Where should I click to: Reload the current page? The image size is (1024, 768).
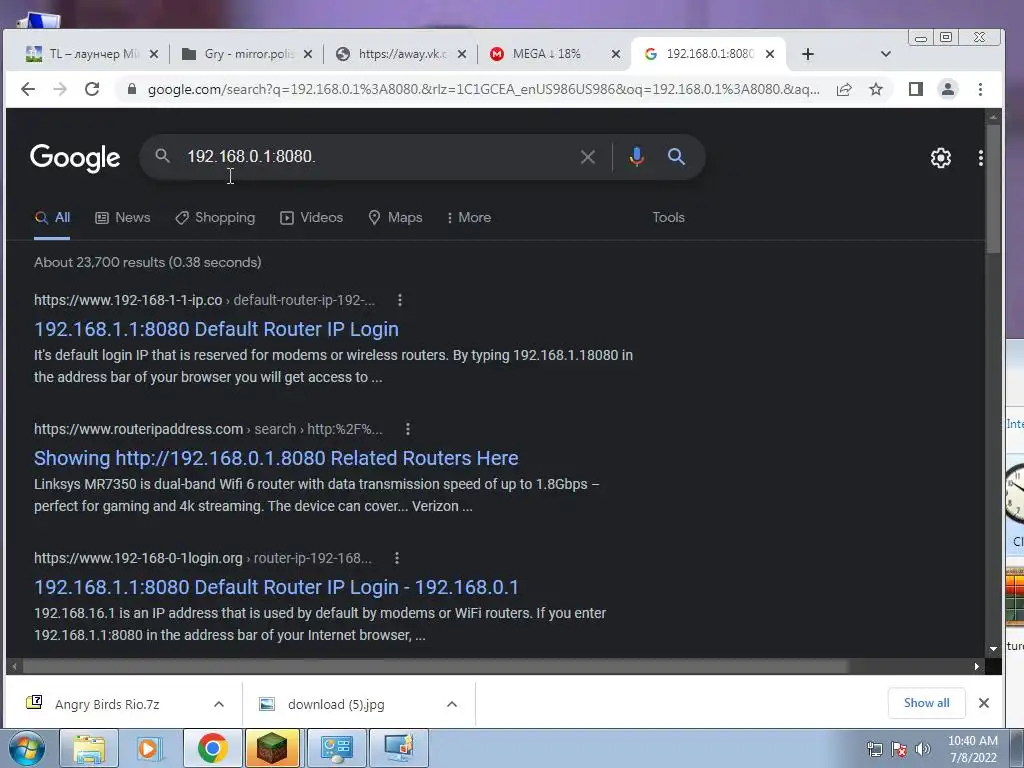pyautogui.click(x=92, y=89)
